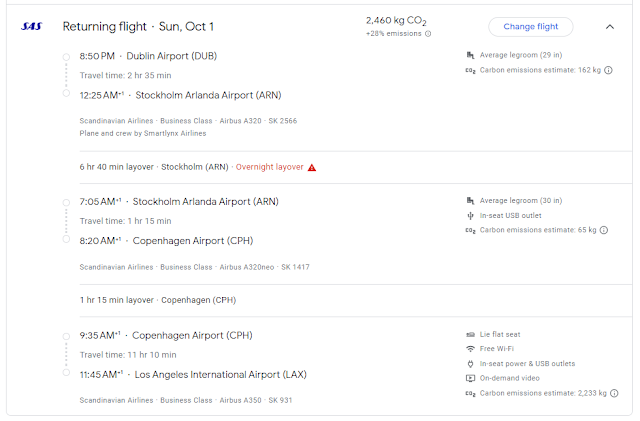Click the Free Wi-Fi icon
Screen dimensions: 640x421
coord(471,349)
